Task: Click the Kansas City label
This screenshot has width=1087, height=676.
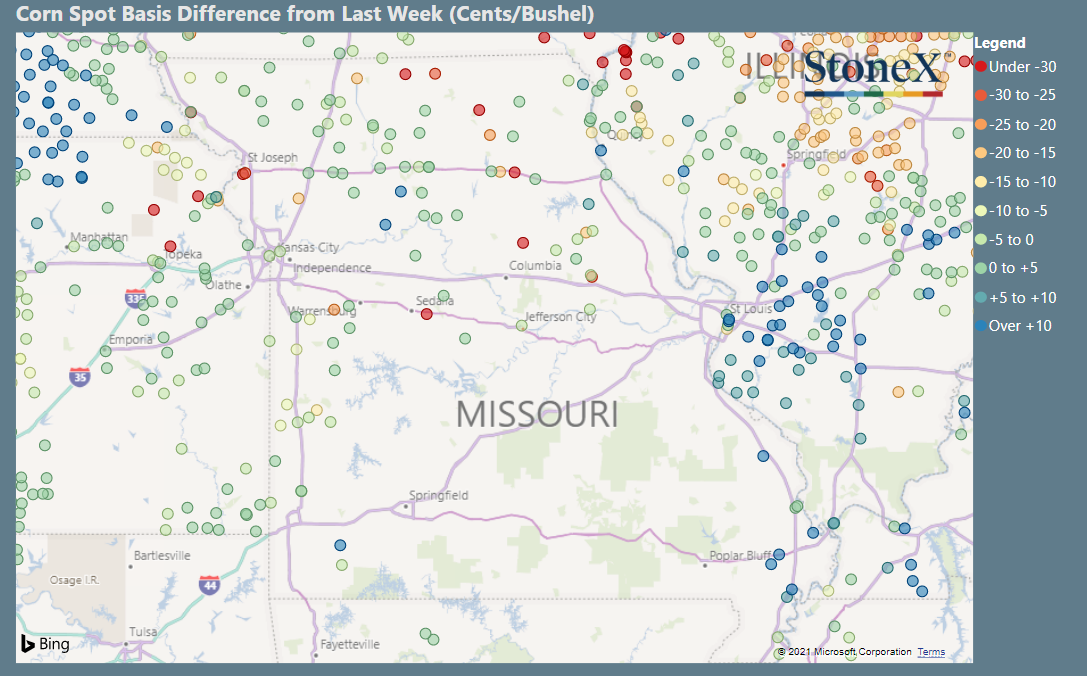Action: click(x=310, y=248)
